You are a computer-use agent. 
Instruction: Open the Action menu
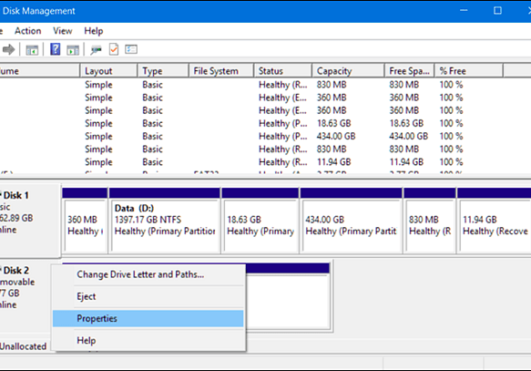pyautogui.click(x=28, y=31)
